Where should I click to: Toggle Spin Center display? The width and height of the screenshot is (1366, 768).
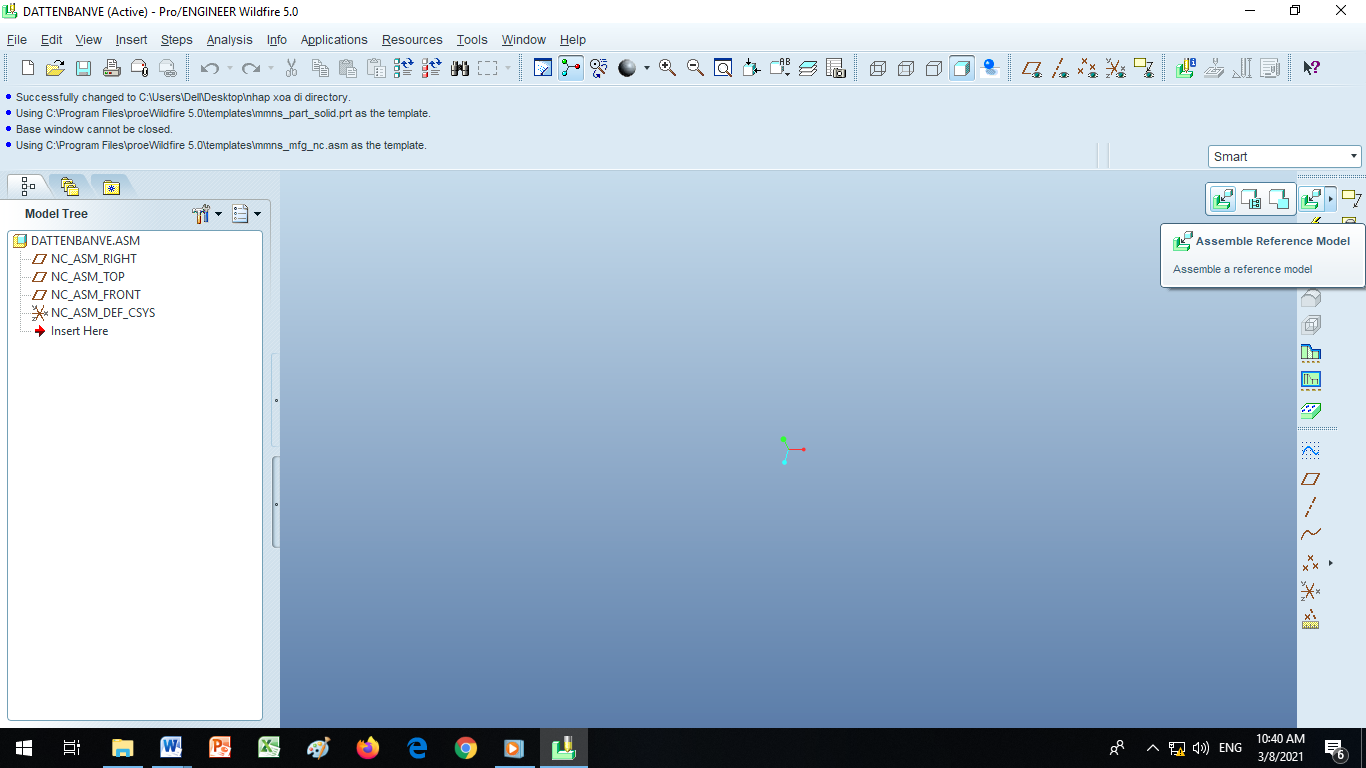[571, 68]
